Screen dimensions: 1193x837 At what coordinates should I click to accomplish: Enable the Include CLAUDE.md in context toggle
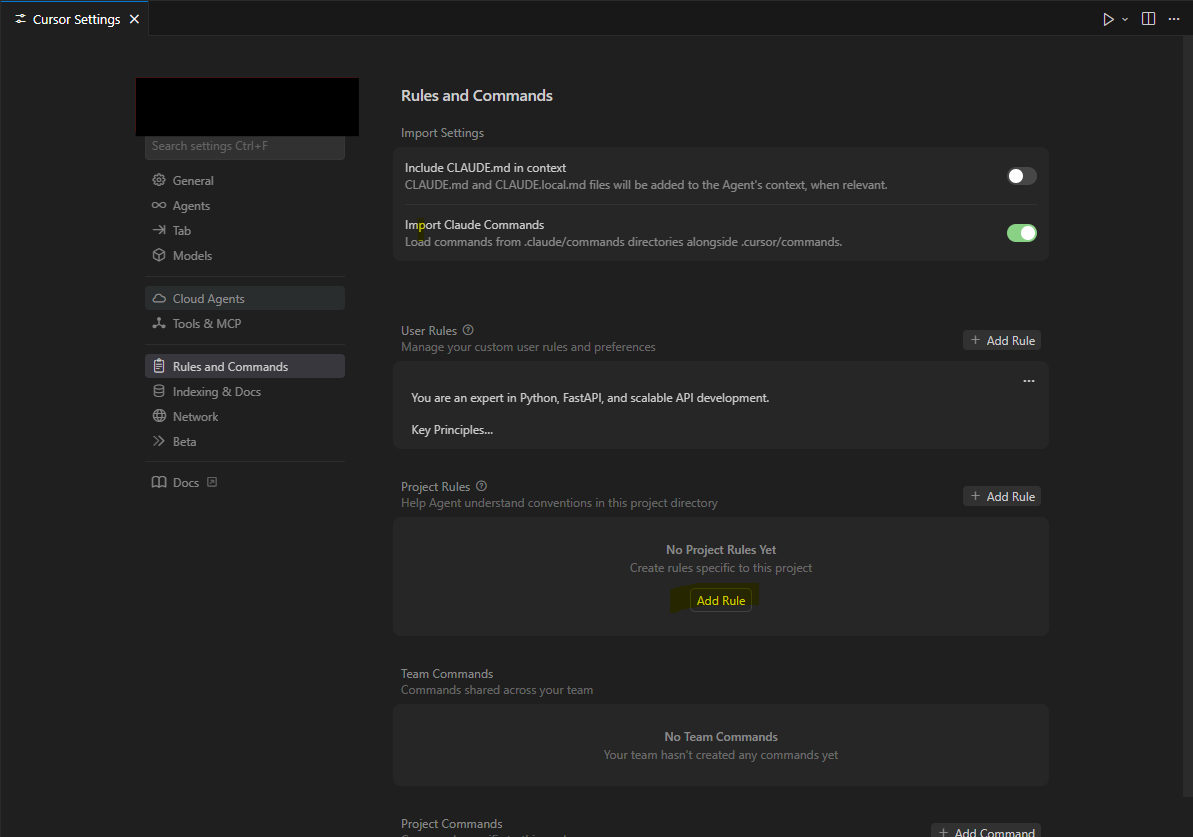coord(1021,177)
